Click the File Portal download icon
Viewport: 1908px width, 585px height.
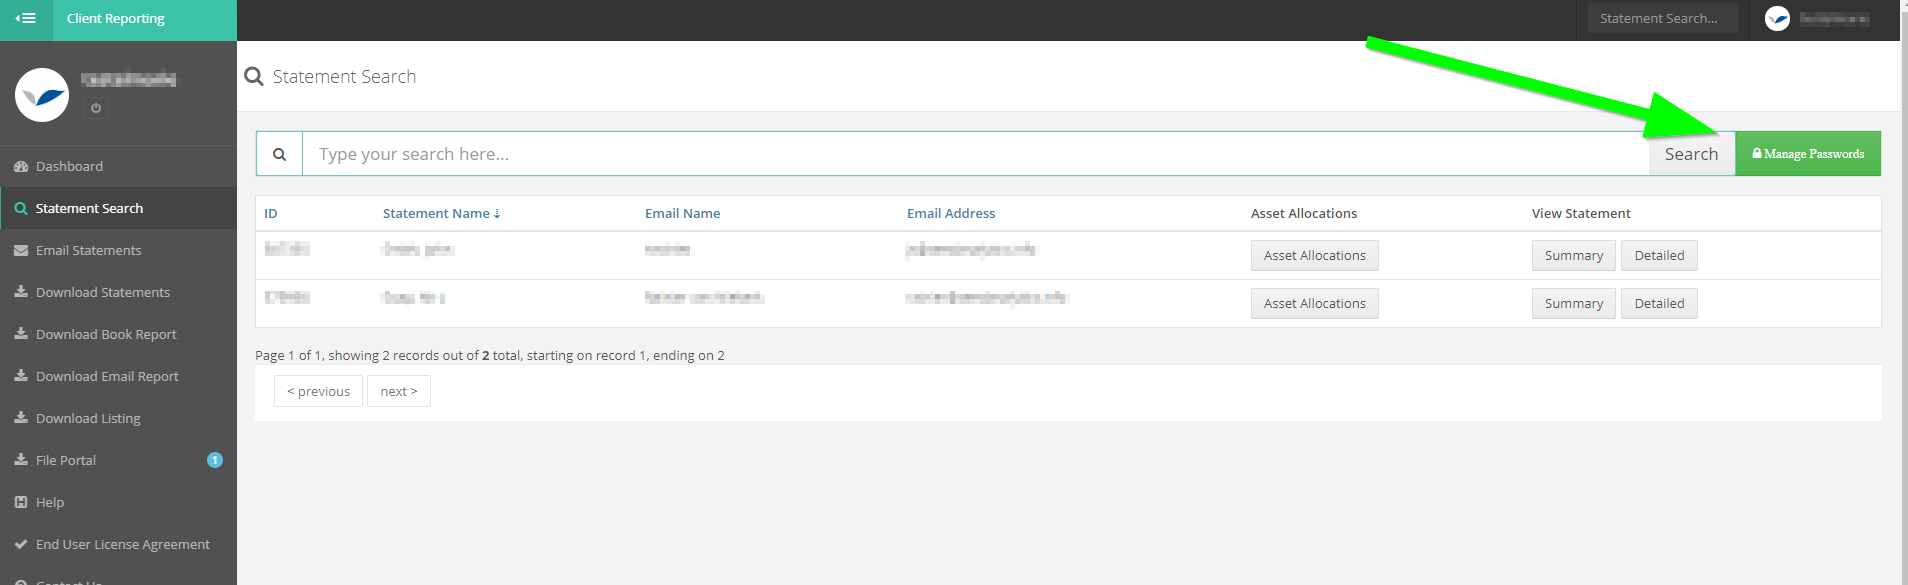(x=21, y=460)
